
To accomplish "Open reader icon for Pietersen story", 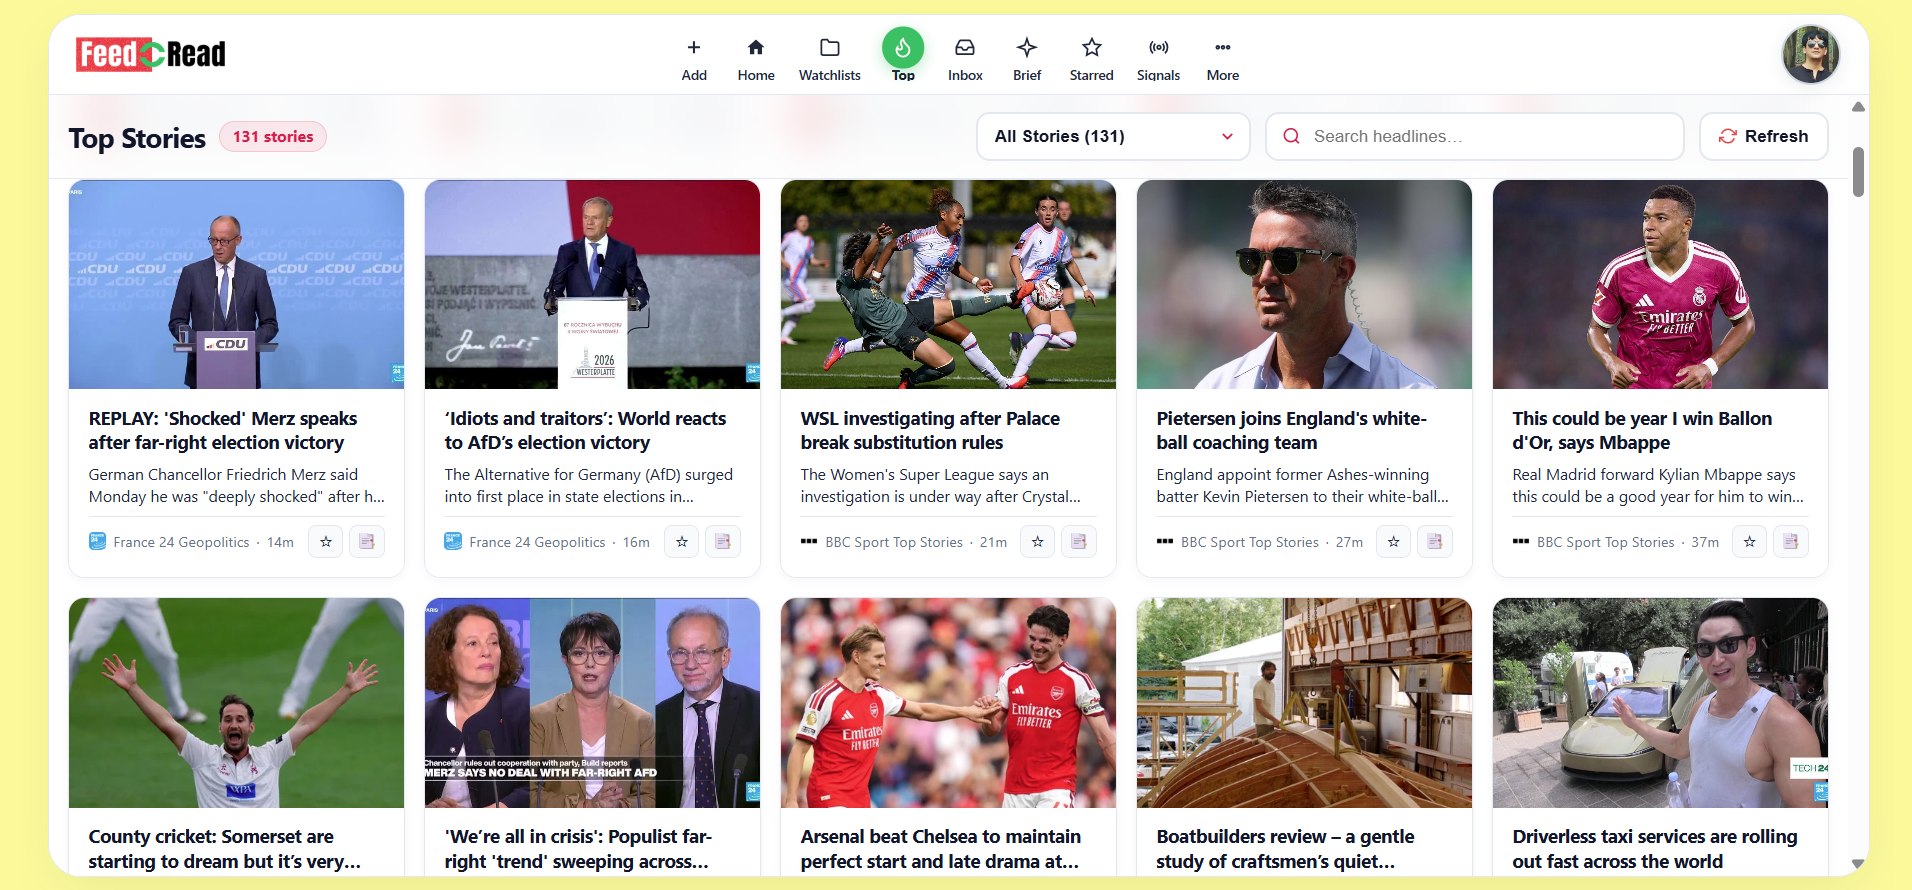I will tap(1435, 542).
